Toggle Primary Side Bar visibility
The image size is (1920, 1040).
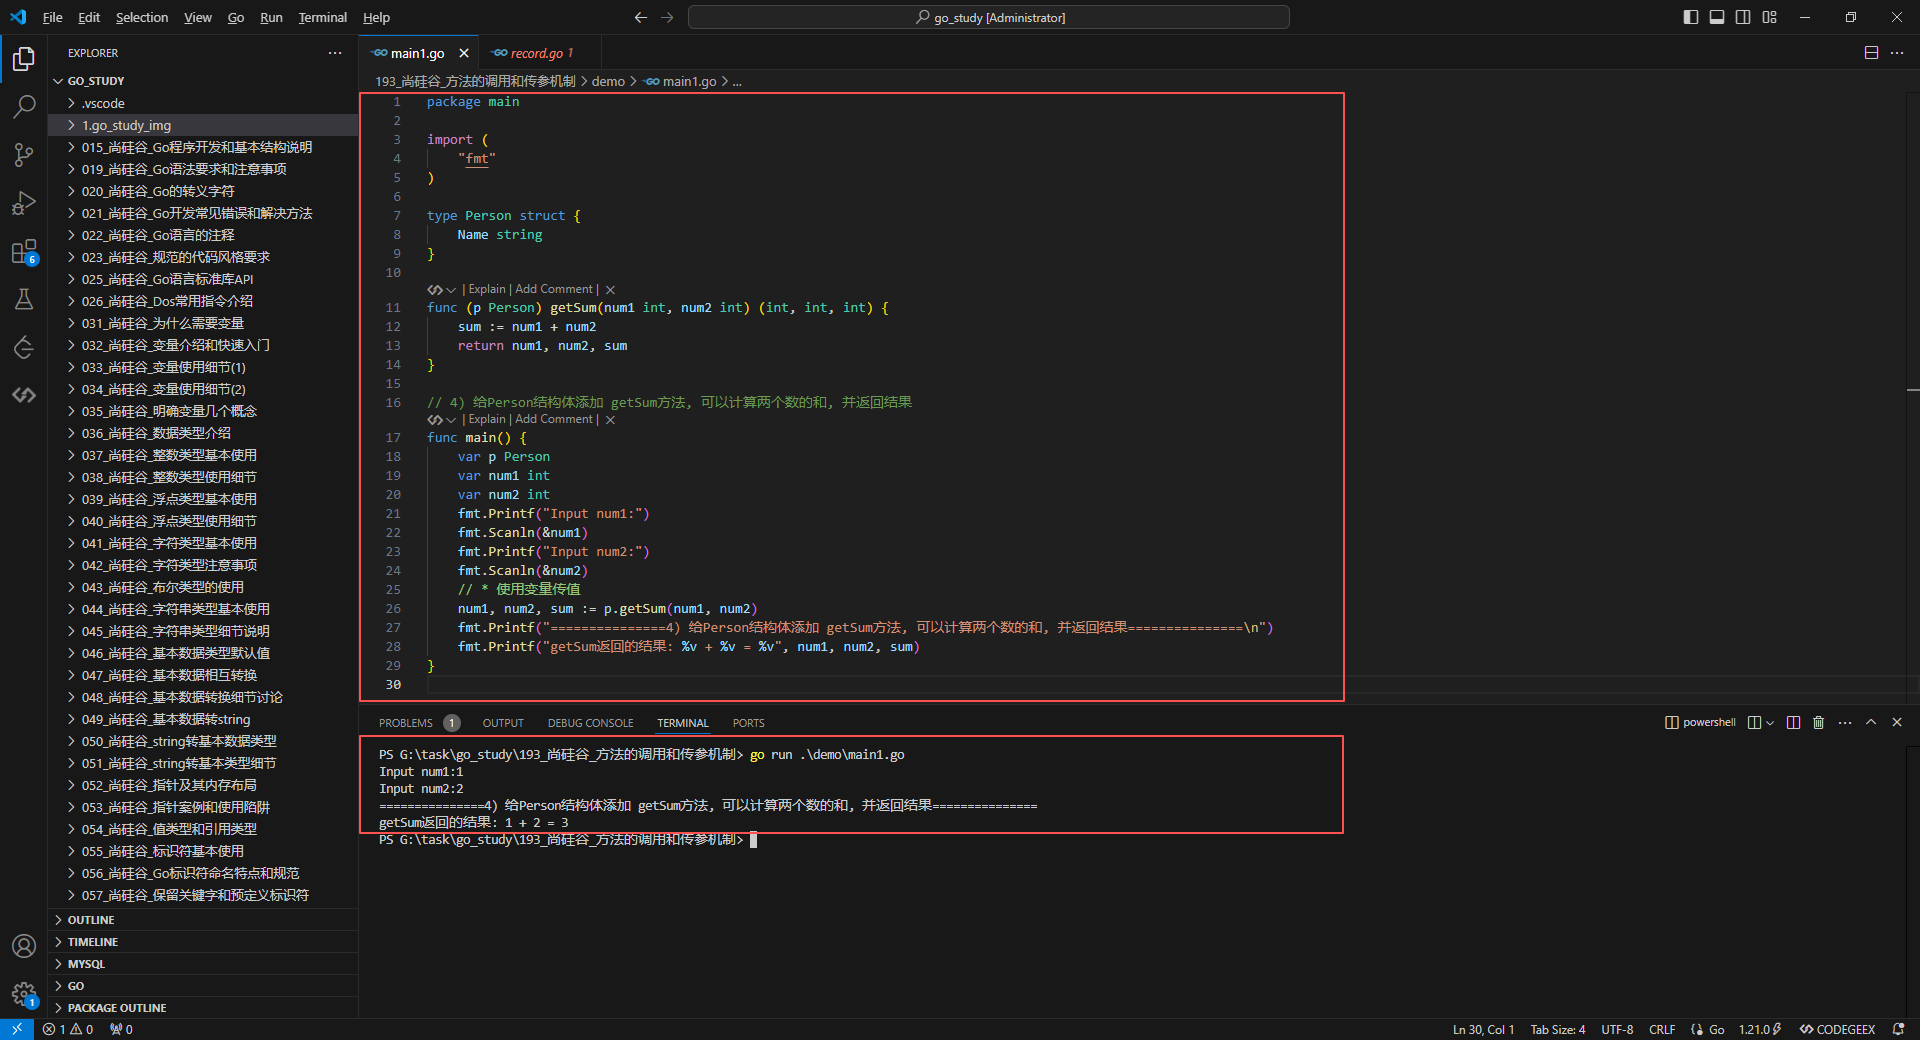click(x=1691, y=17)
